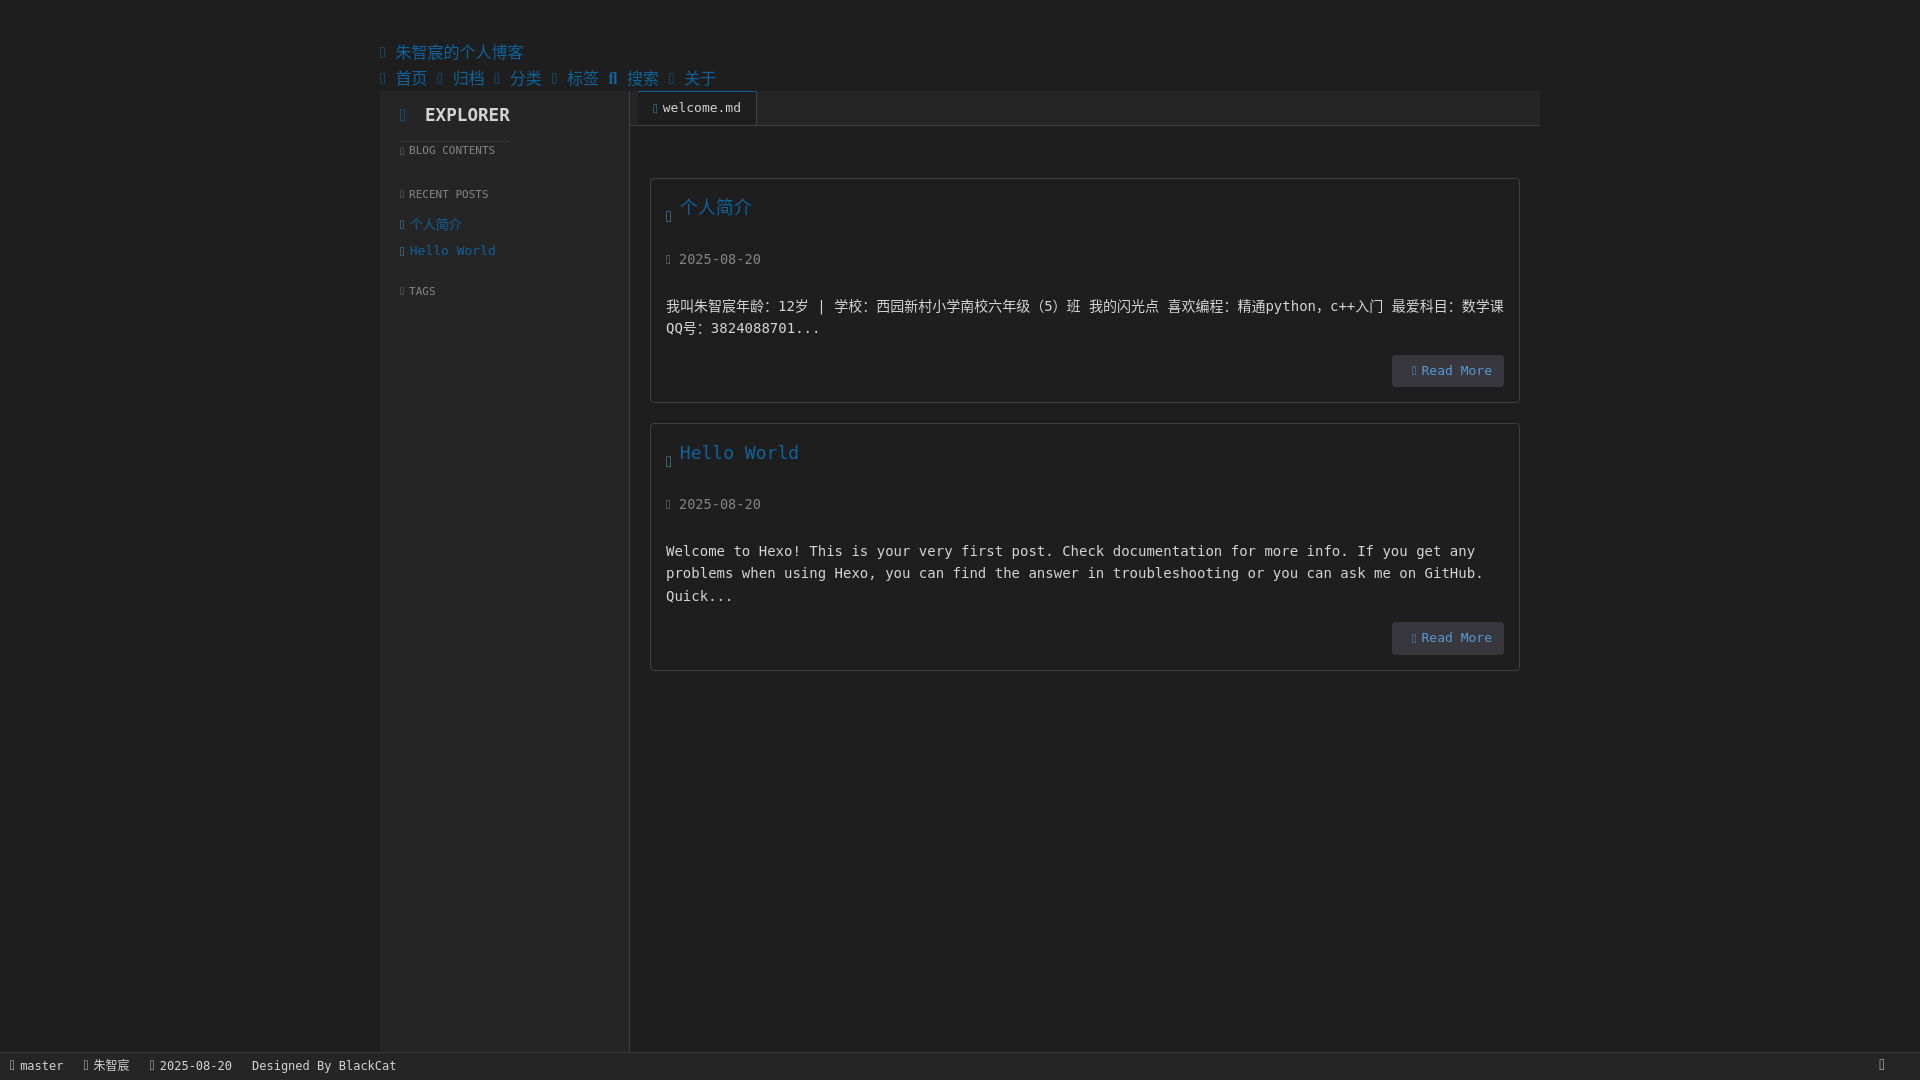The height and width of the screenshot is (1080, 1920).
Task: Open the 个人简介 post title link
Action: (716, 207)
